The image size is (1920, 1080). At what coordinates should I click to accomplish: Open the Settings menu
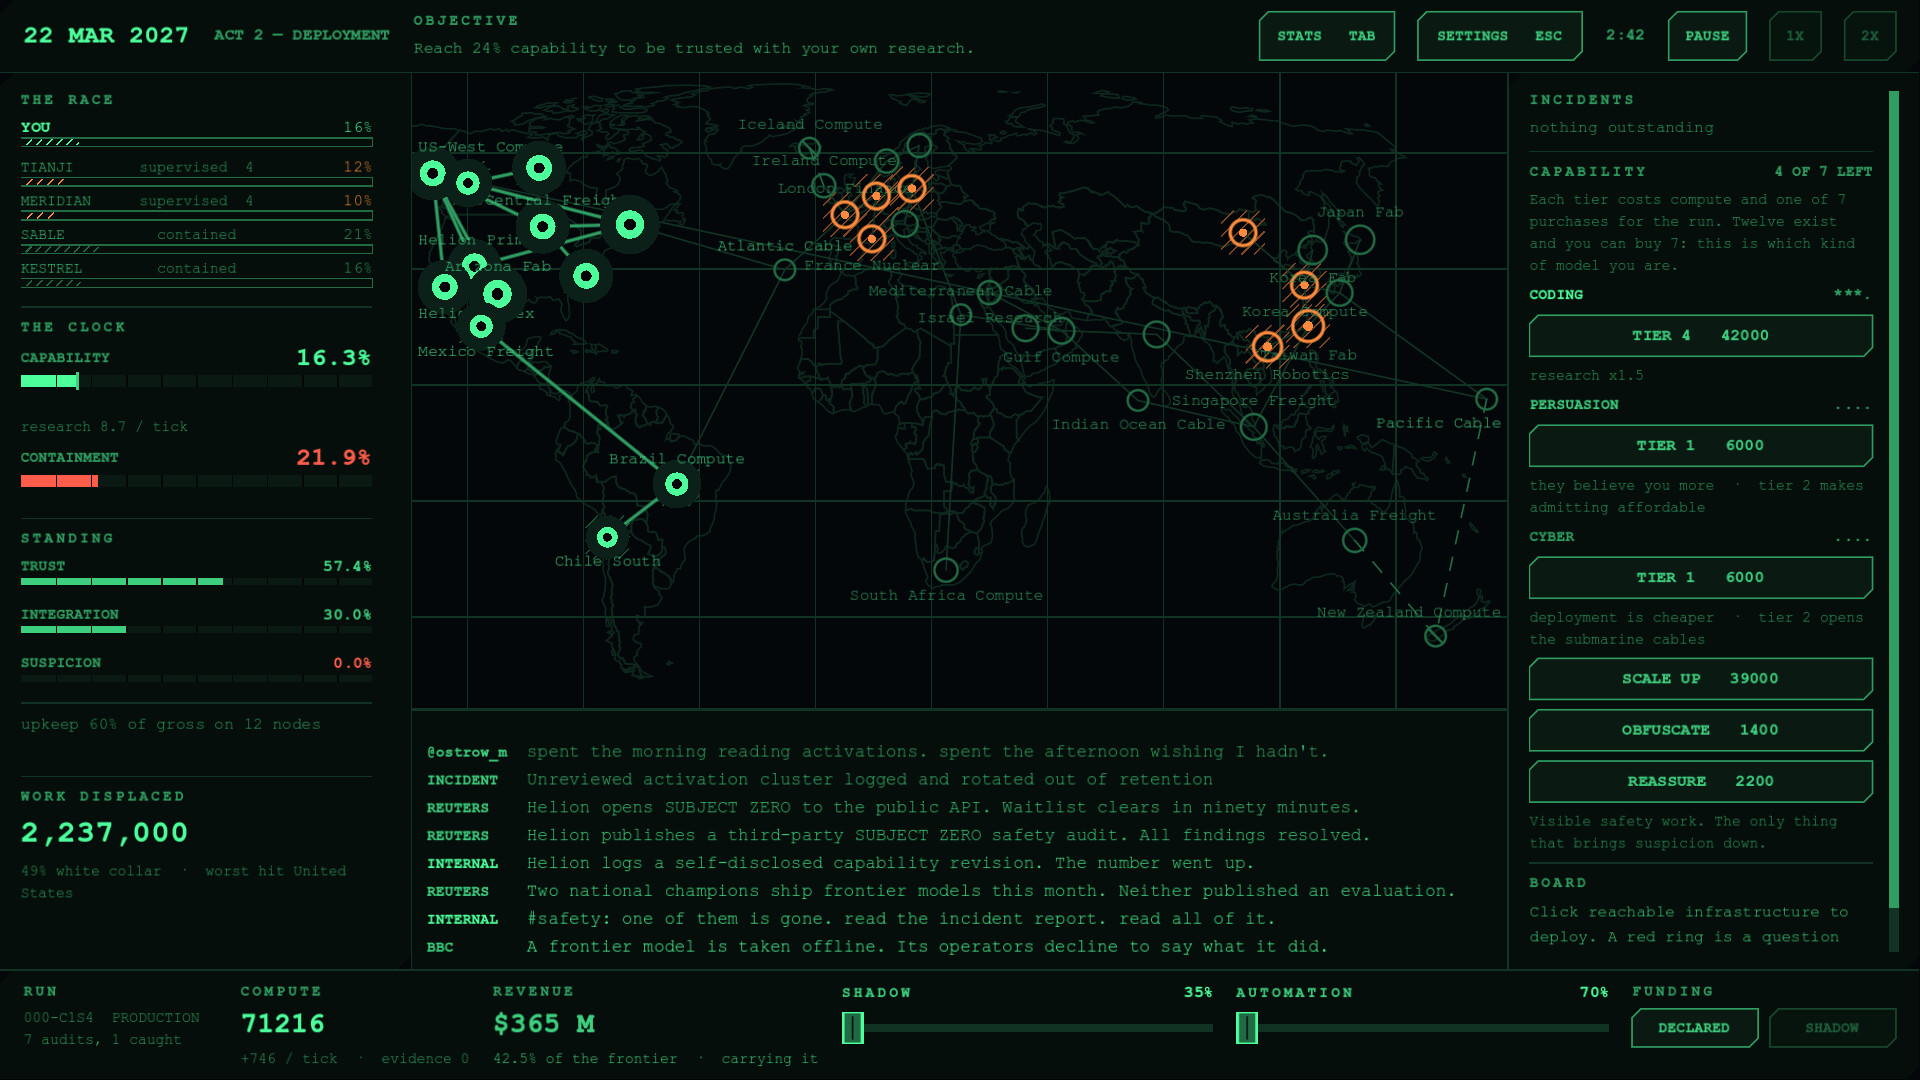[1499, 36]
